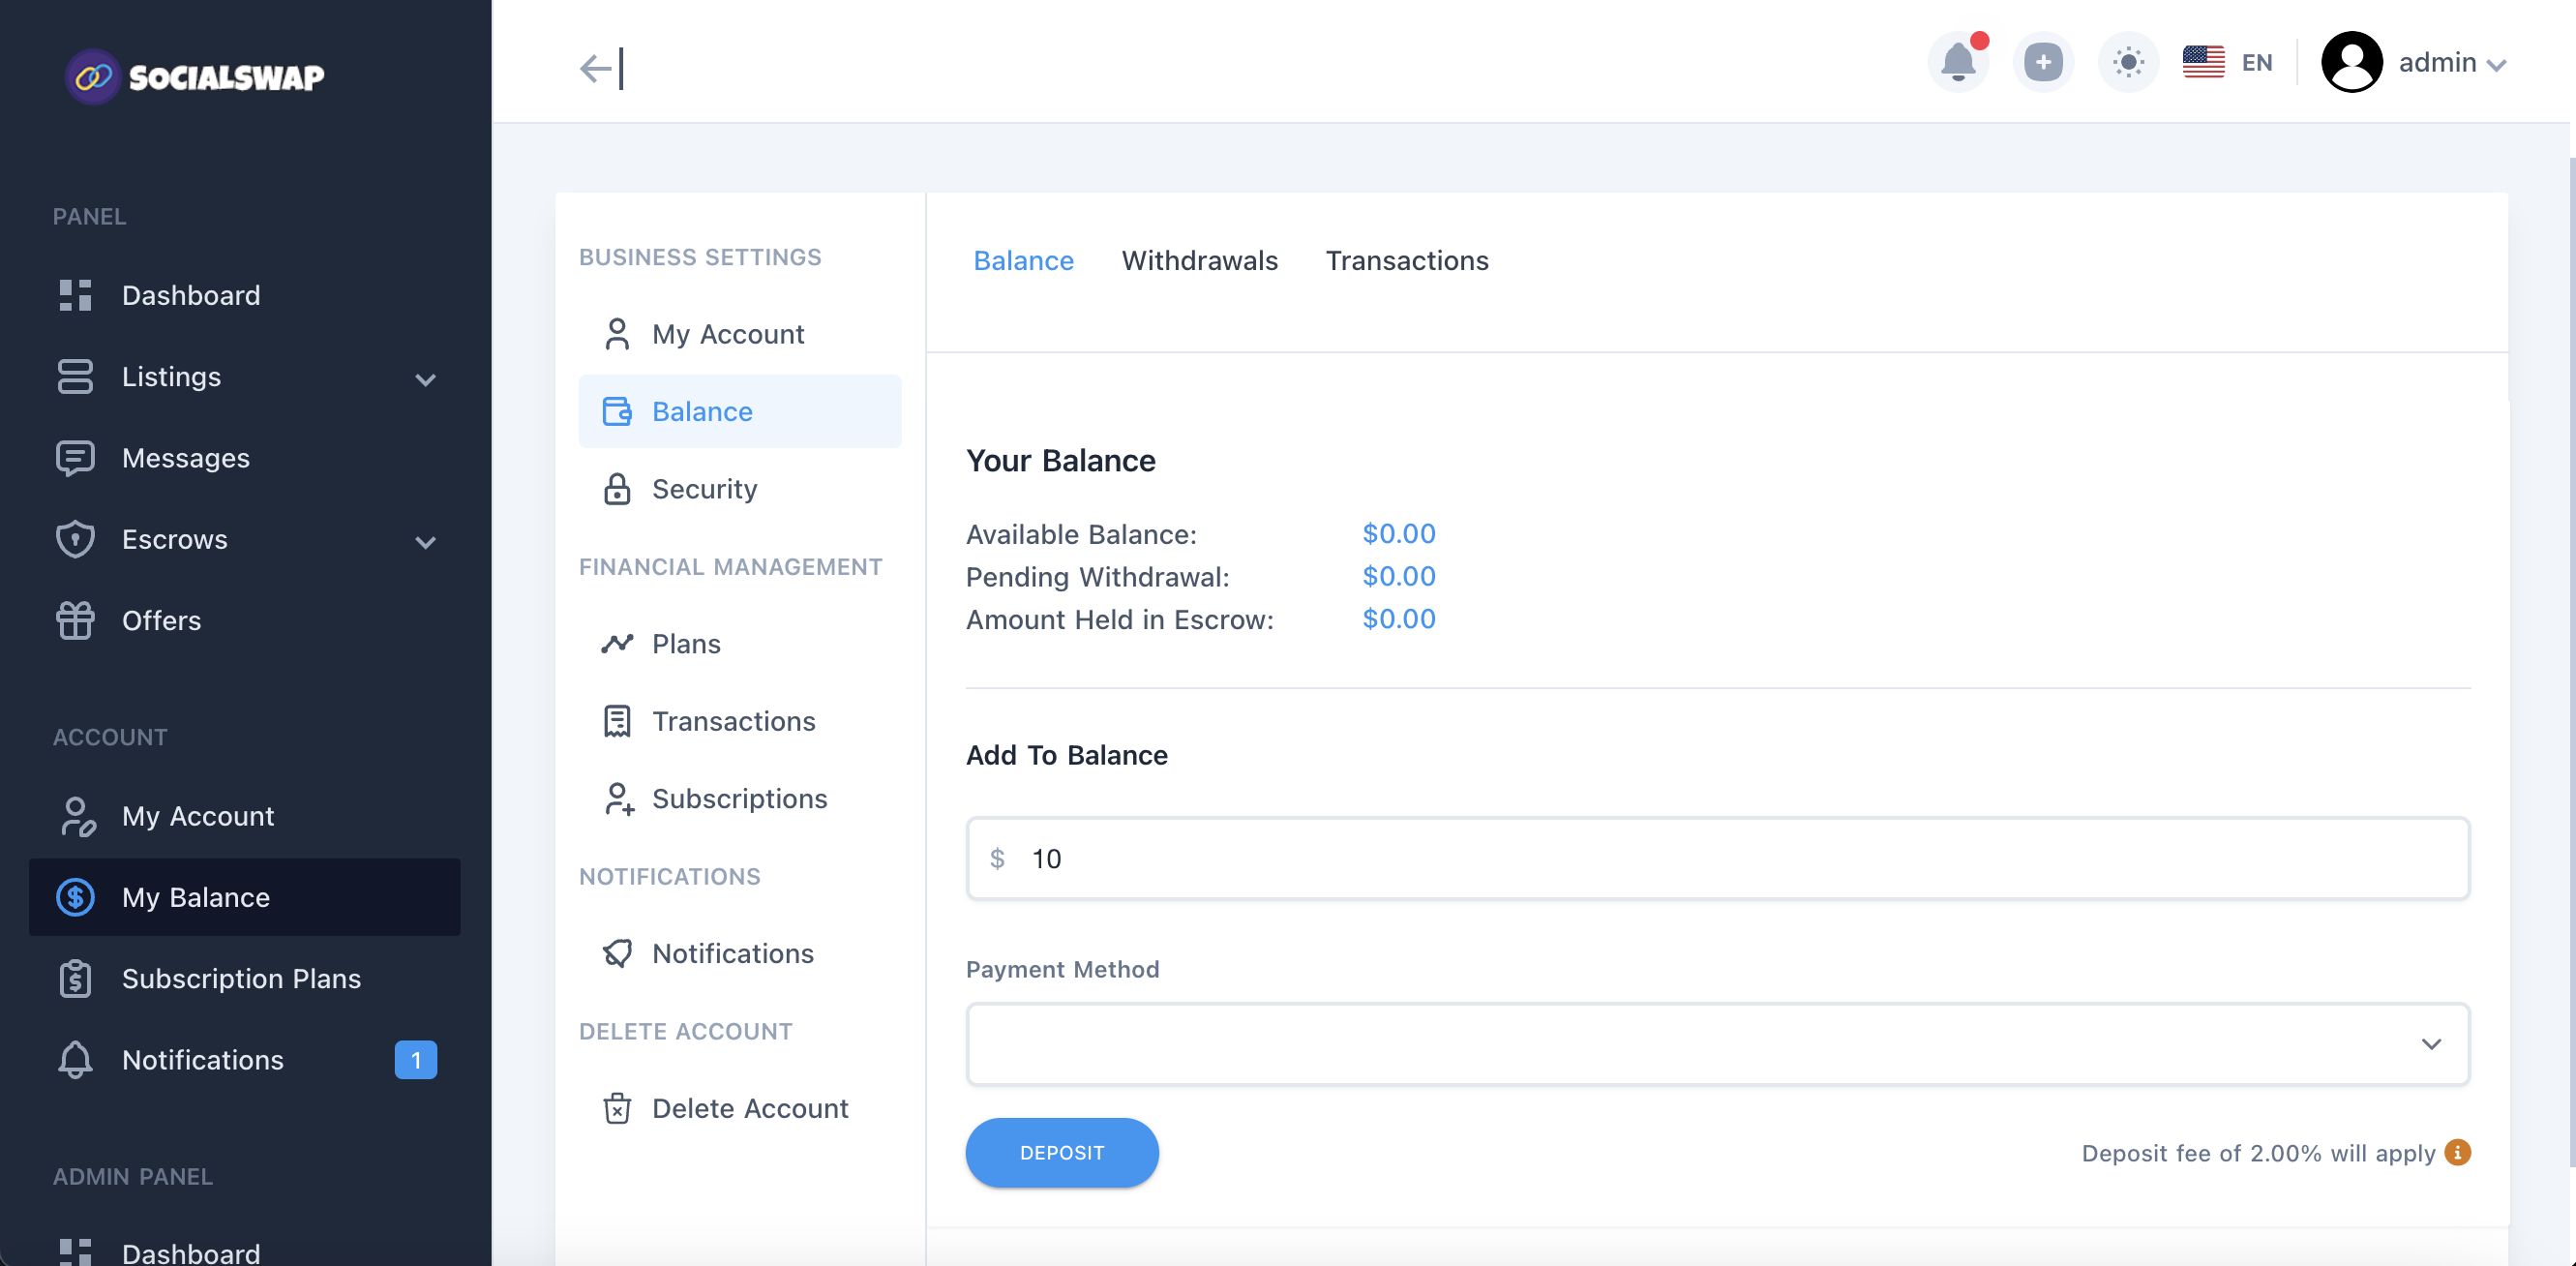Open Subscription Plans in sidebar
The height and width of the screenshot is (1266, 2576).
pyautogui.click(x=240, y=978)
